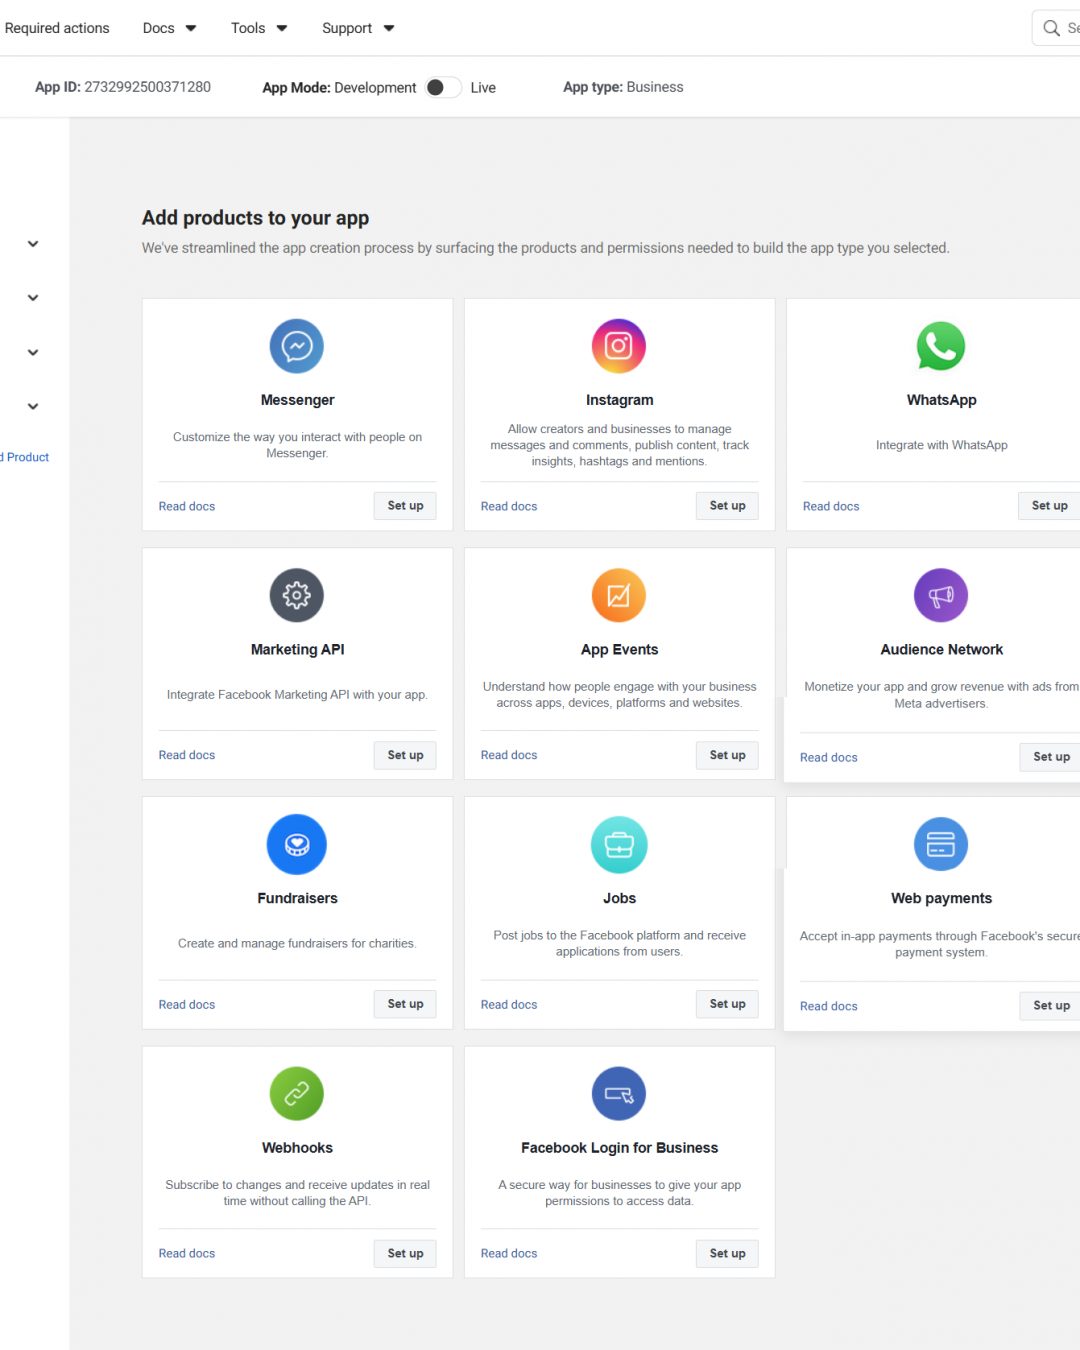The width and height of the screenshot is (1080, 1350).
Task: Click the Instagram product icon
Action: tap(619, 346)
